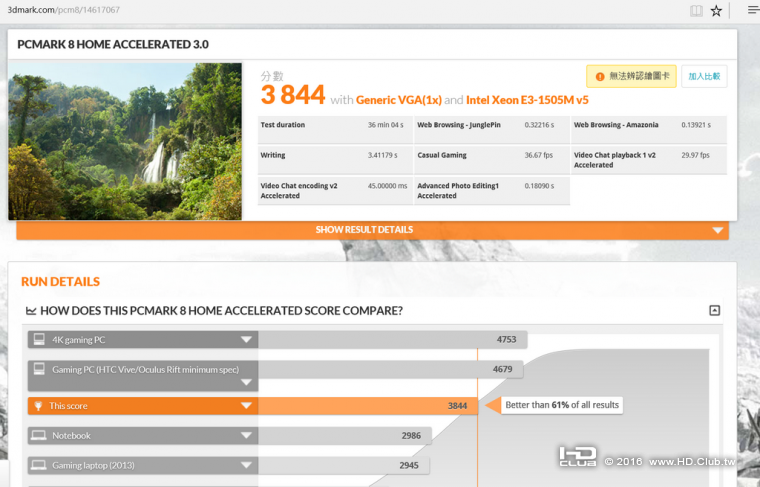Viewport: 760px width, 487px height.
Task: Collapse the score comparison section
Action: tap(714, 311)
